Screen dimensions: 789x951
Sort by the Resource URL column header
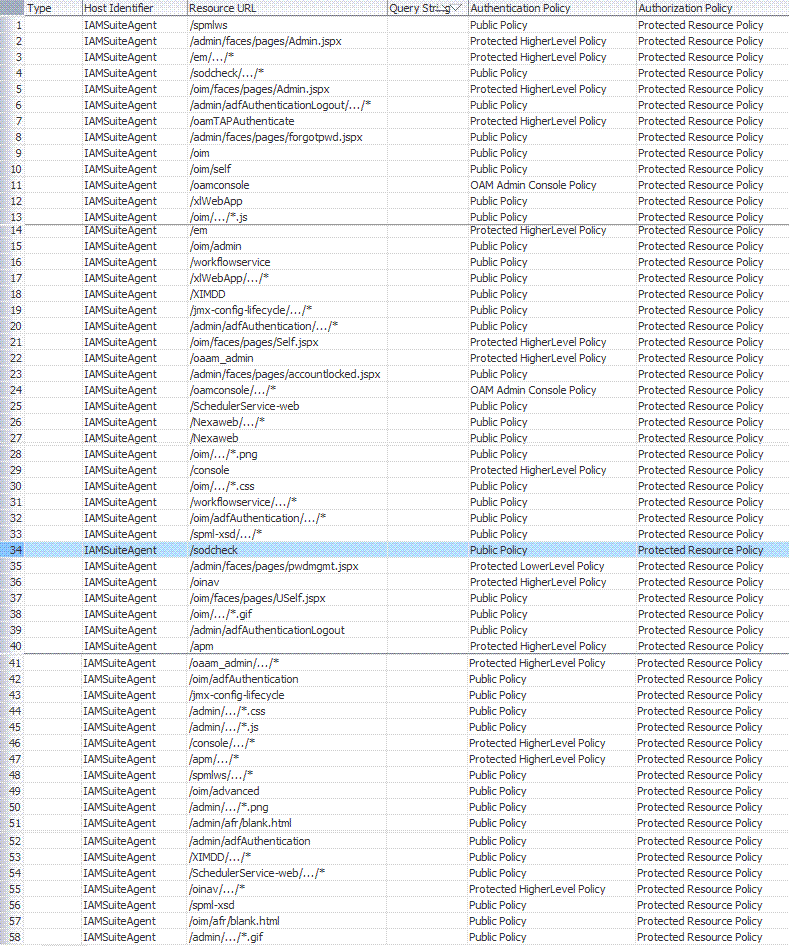pos(287,8)
